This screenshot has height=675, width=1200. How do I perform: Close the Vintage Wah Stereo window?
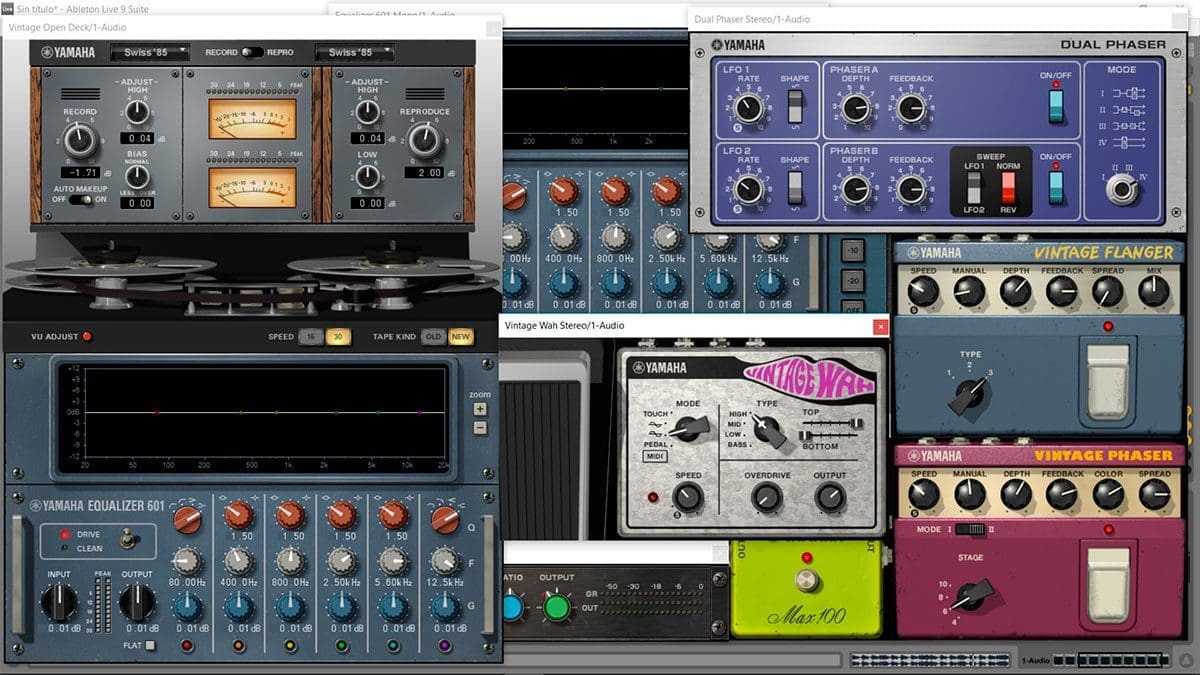(x=880, y=326)
